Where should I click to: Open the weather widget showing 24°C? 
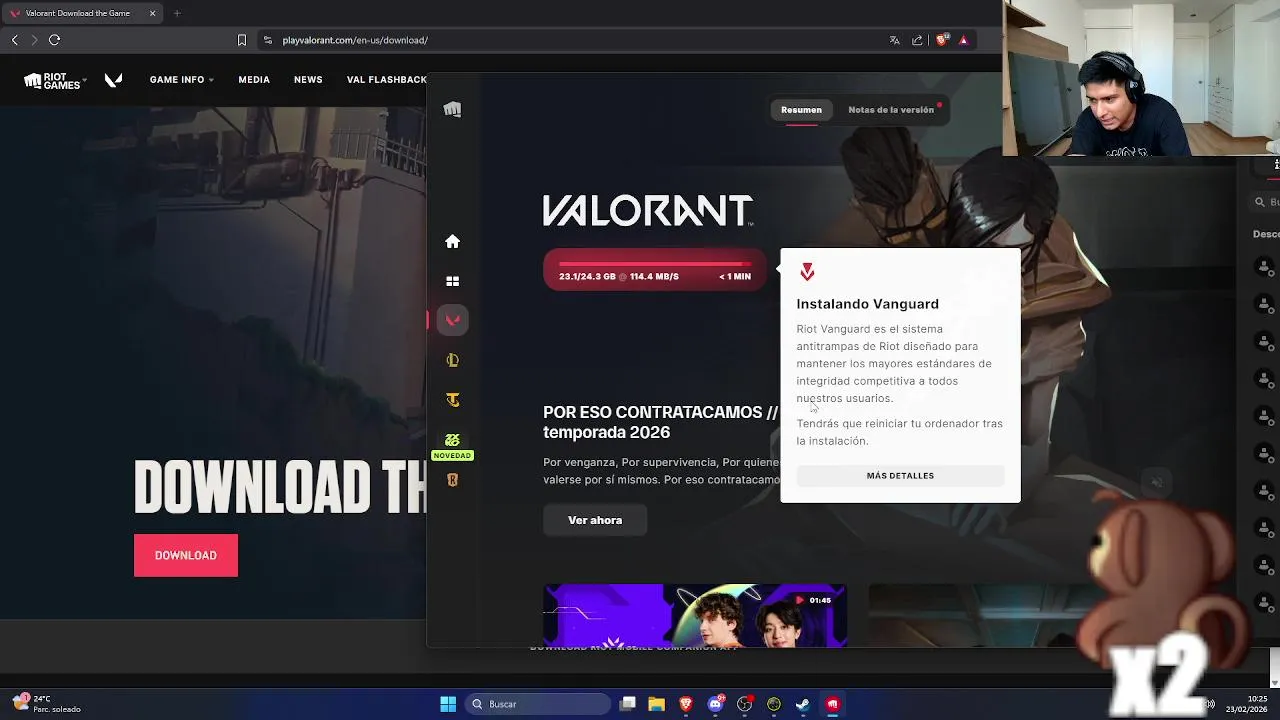click(47, 704)
